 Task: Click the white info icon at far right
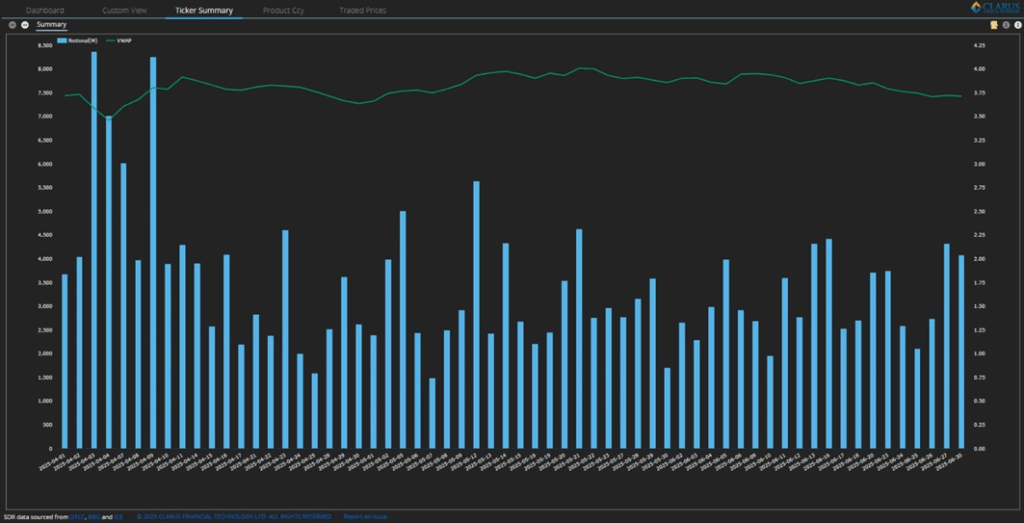(x=1016, y=23)
